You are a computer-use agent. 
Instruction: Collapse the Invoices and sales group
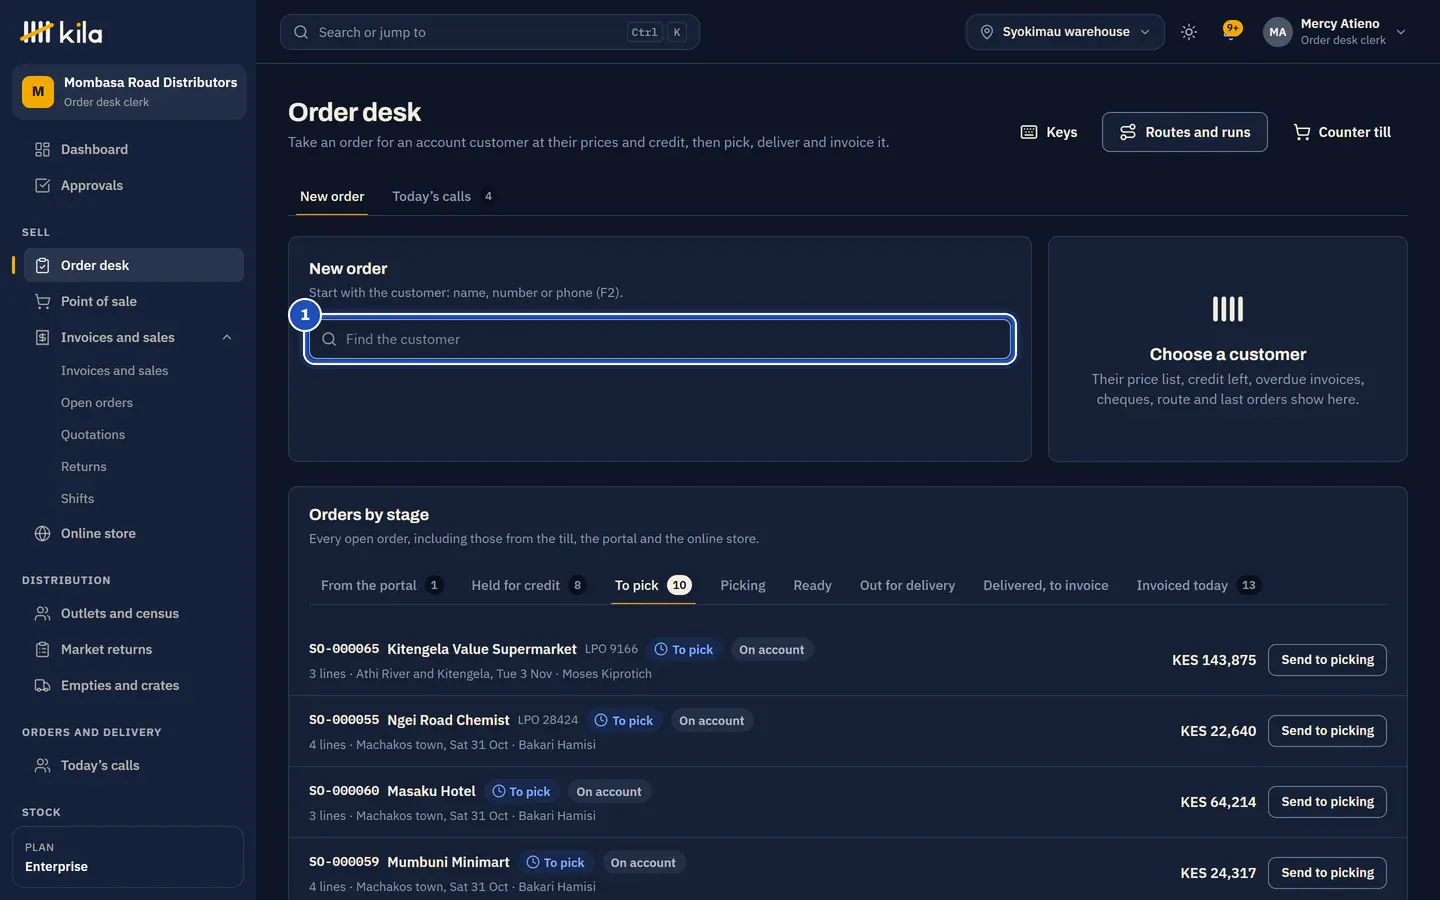[227, 337]
